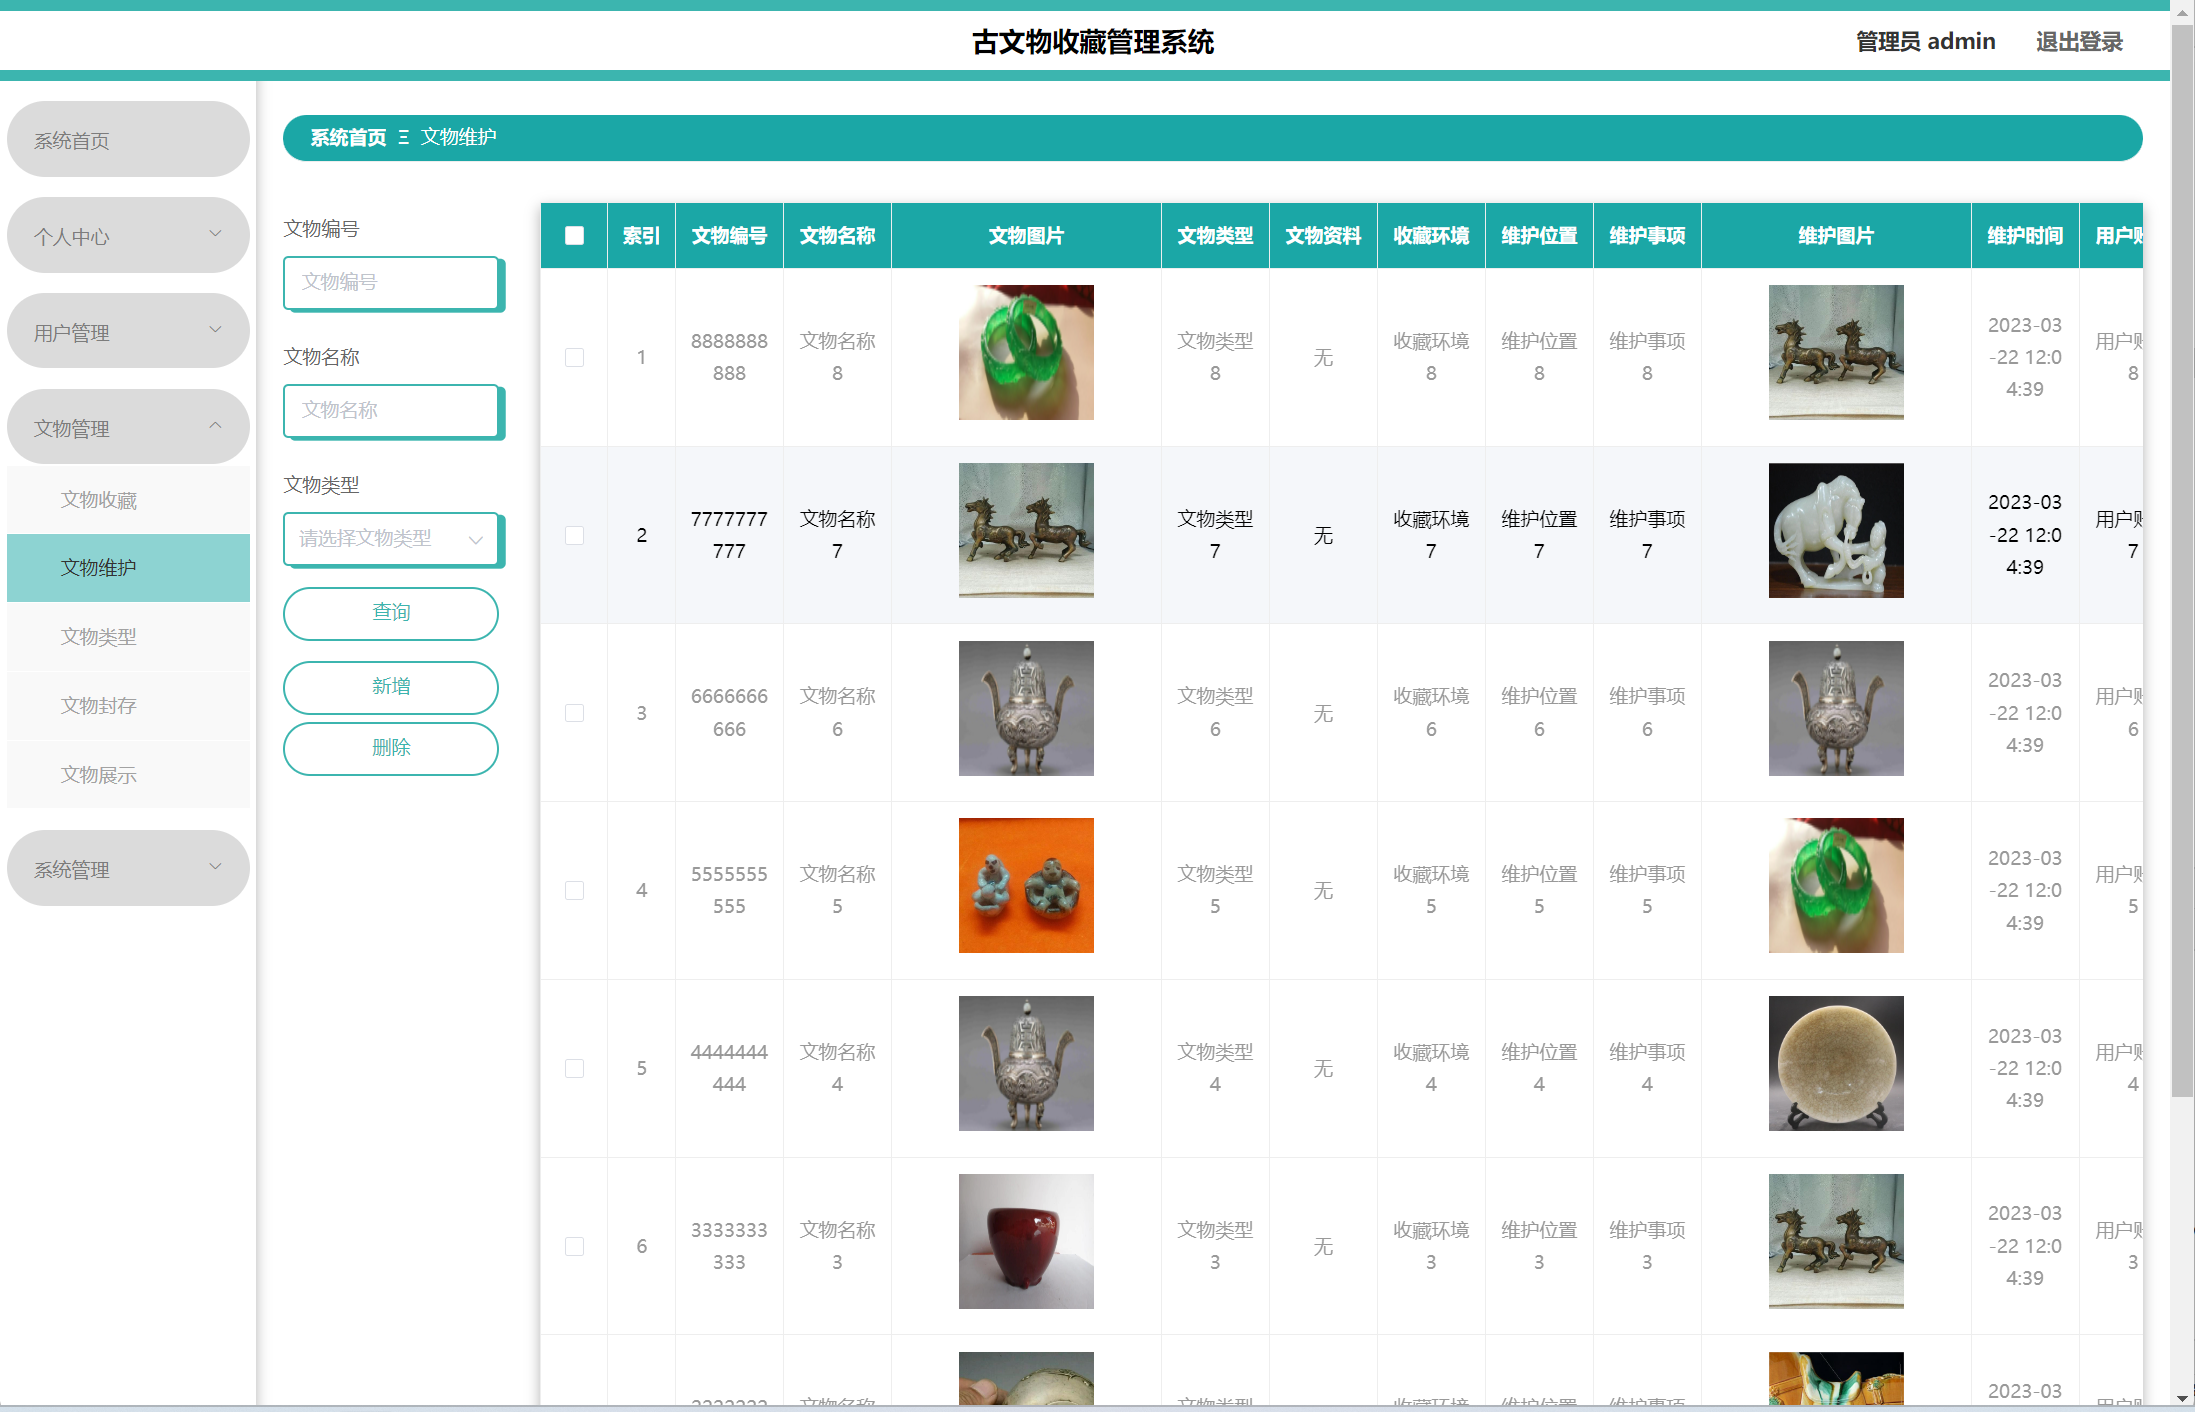
Task: Click the round jade disc maintenance image
Action: pyautogui.click(x=1835, y=1063)
